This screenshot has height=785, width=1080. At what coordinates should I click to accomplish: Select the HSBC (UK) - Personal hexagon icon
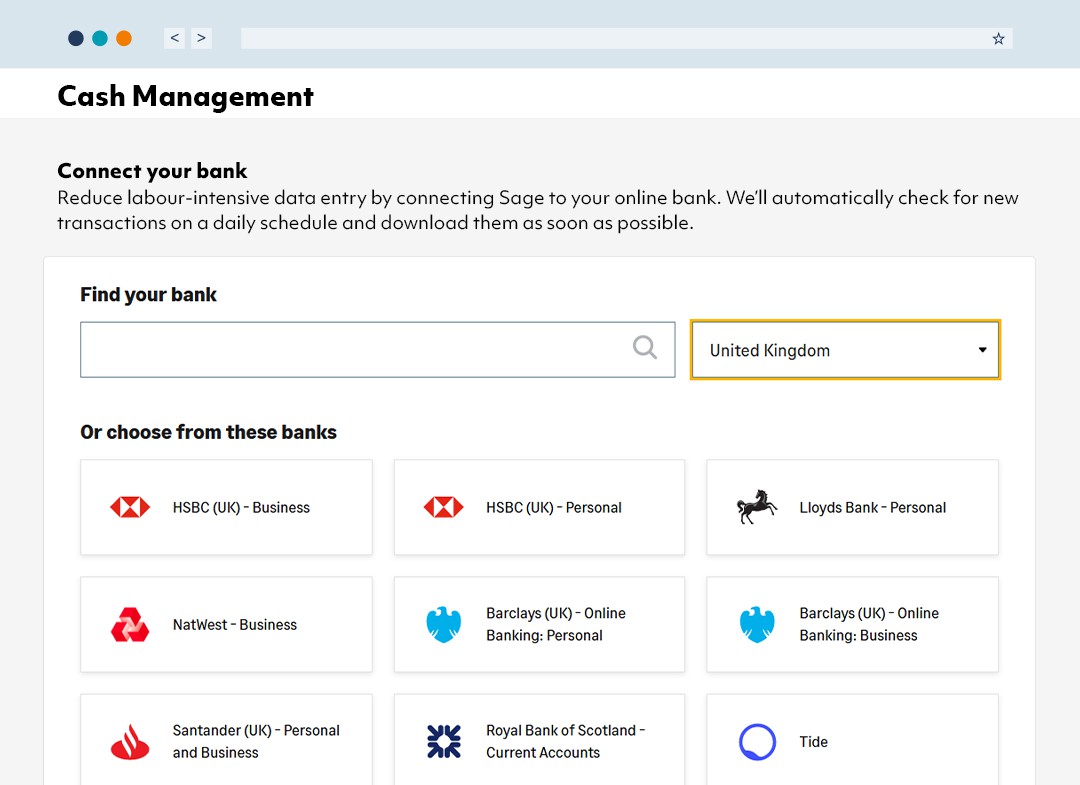pos(443,507)
